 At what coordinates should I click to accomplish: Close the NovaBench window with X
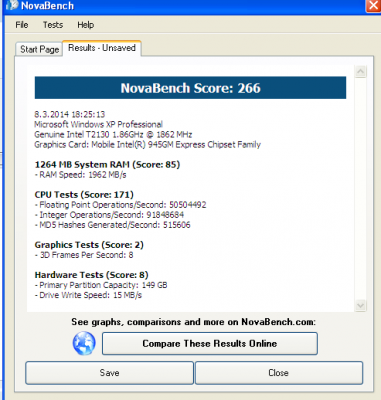[x=373, y=6]
